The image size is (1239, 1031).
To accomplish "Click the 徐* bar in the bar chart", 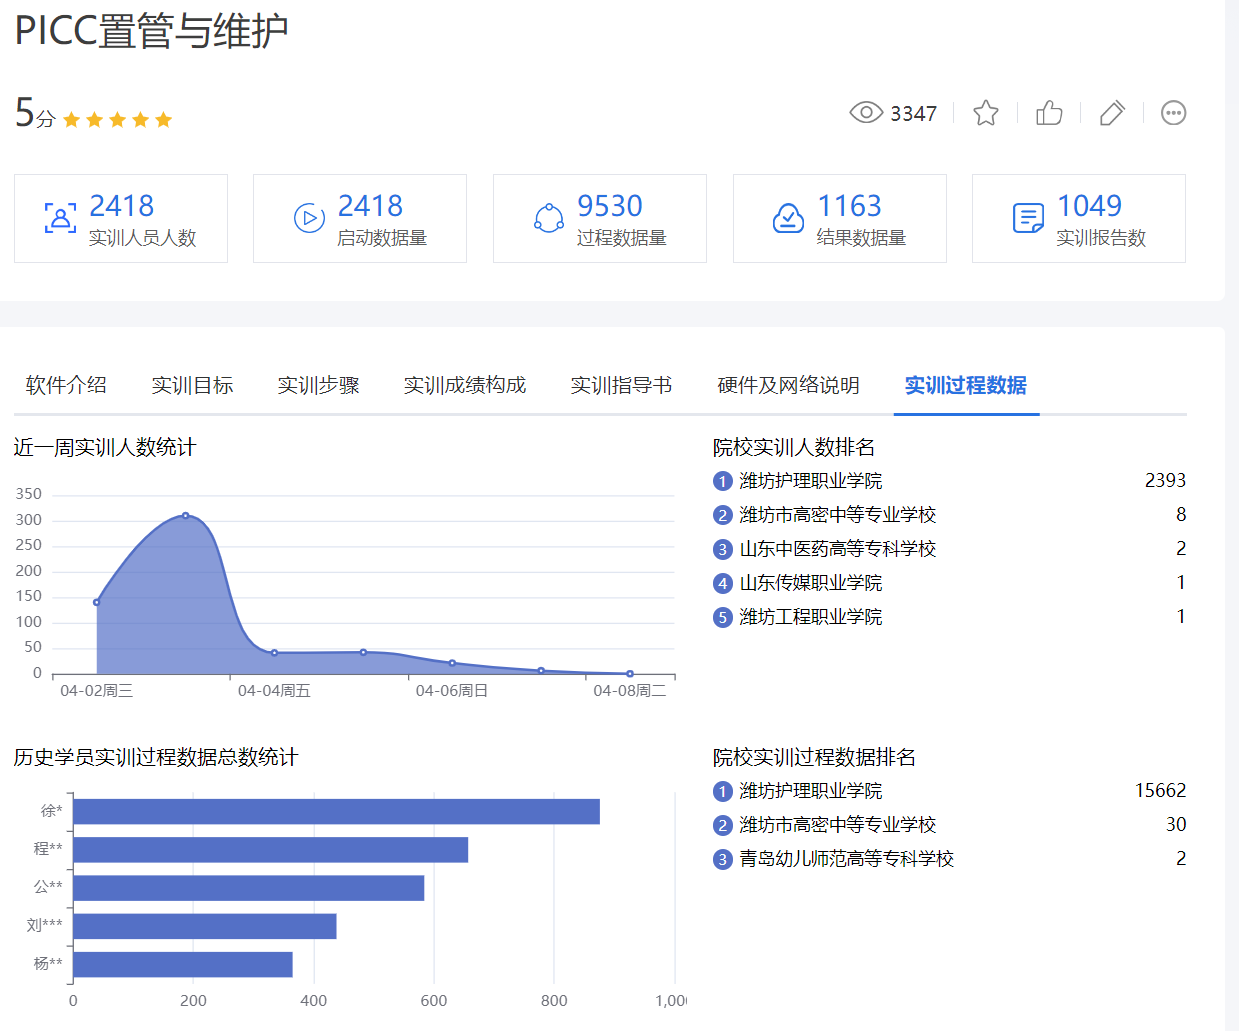I will (x=336, y=812).
